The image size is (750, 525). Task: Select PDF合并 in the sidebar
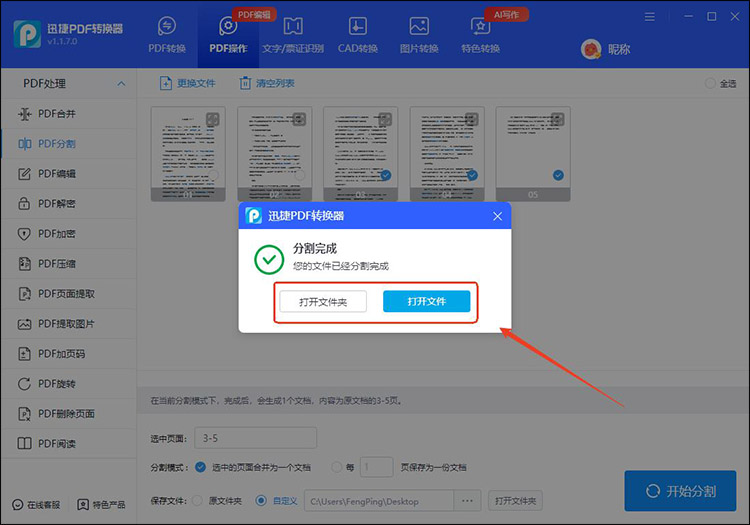tap(68, 114)
